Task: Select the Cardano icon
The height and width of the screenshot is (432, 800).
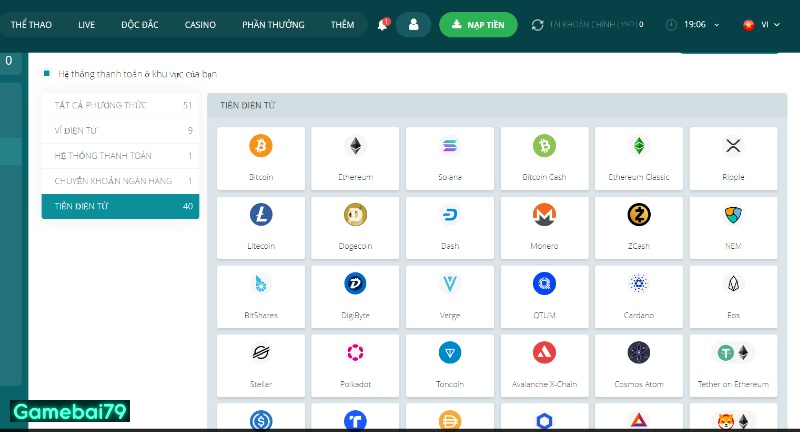Action: (x=639, y=284)
